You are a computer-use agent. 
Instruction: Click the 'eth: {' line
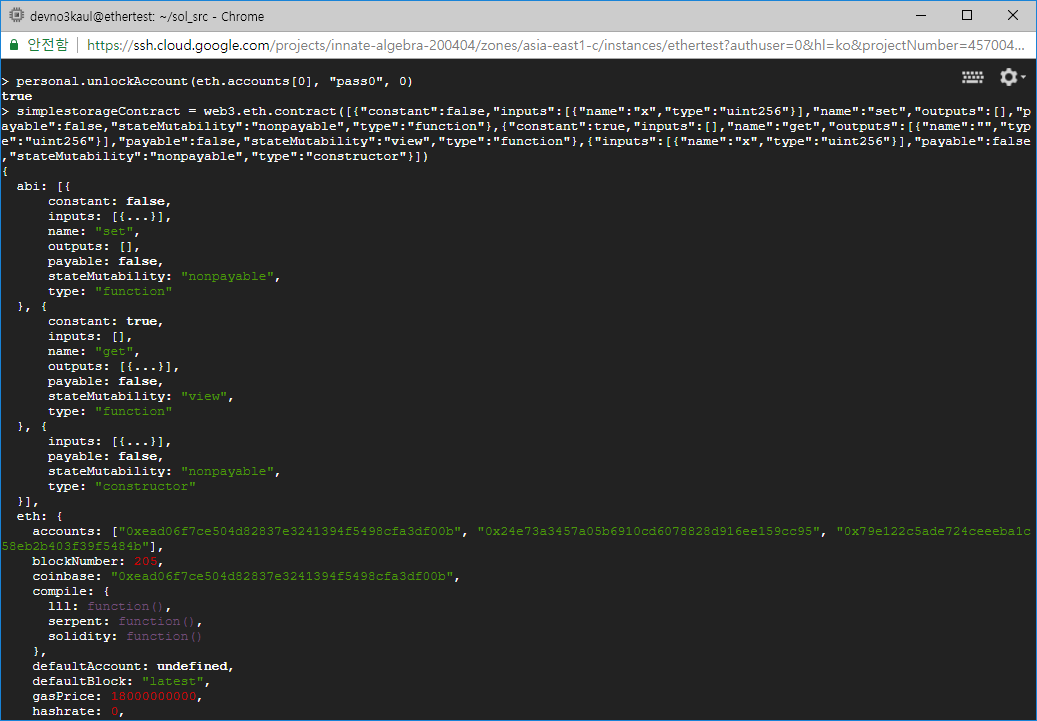(x=40, y=516)
